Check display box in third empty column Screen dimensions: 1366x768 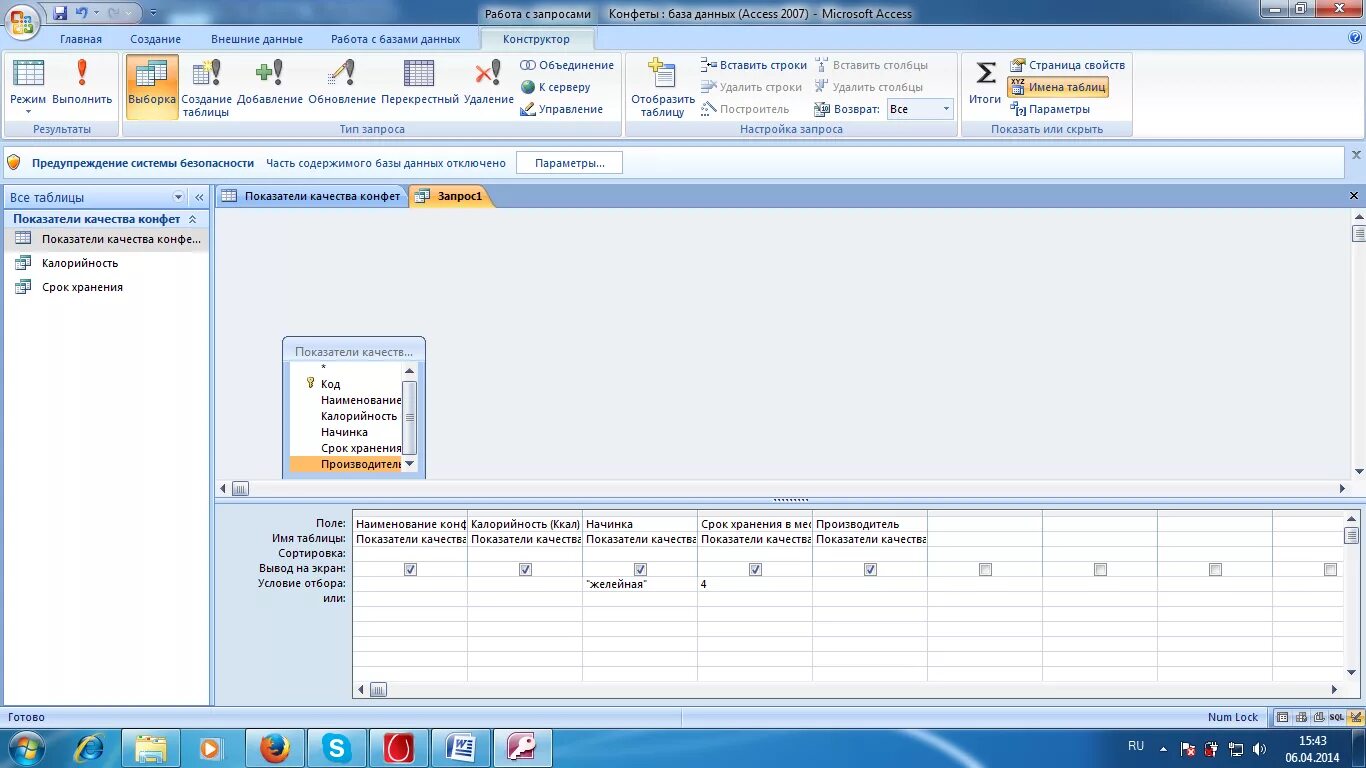coord(1215,569)
